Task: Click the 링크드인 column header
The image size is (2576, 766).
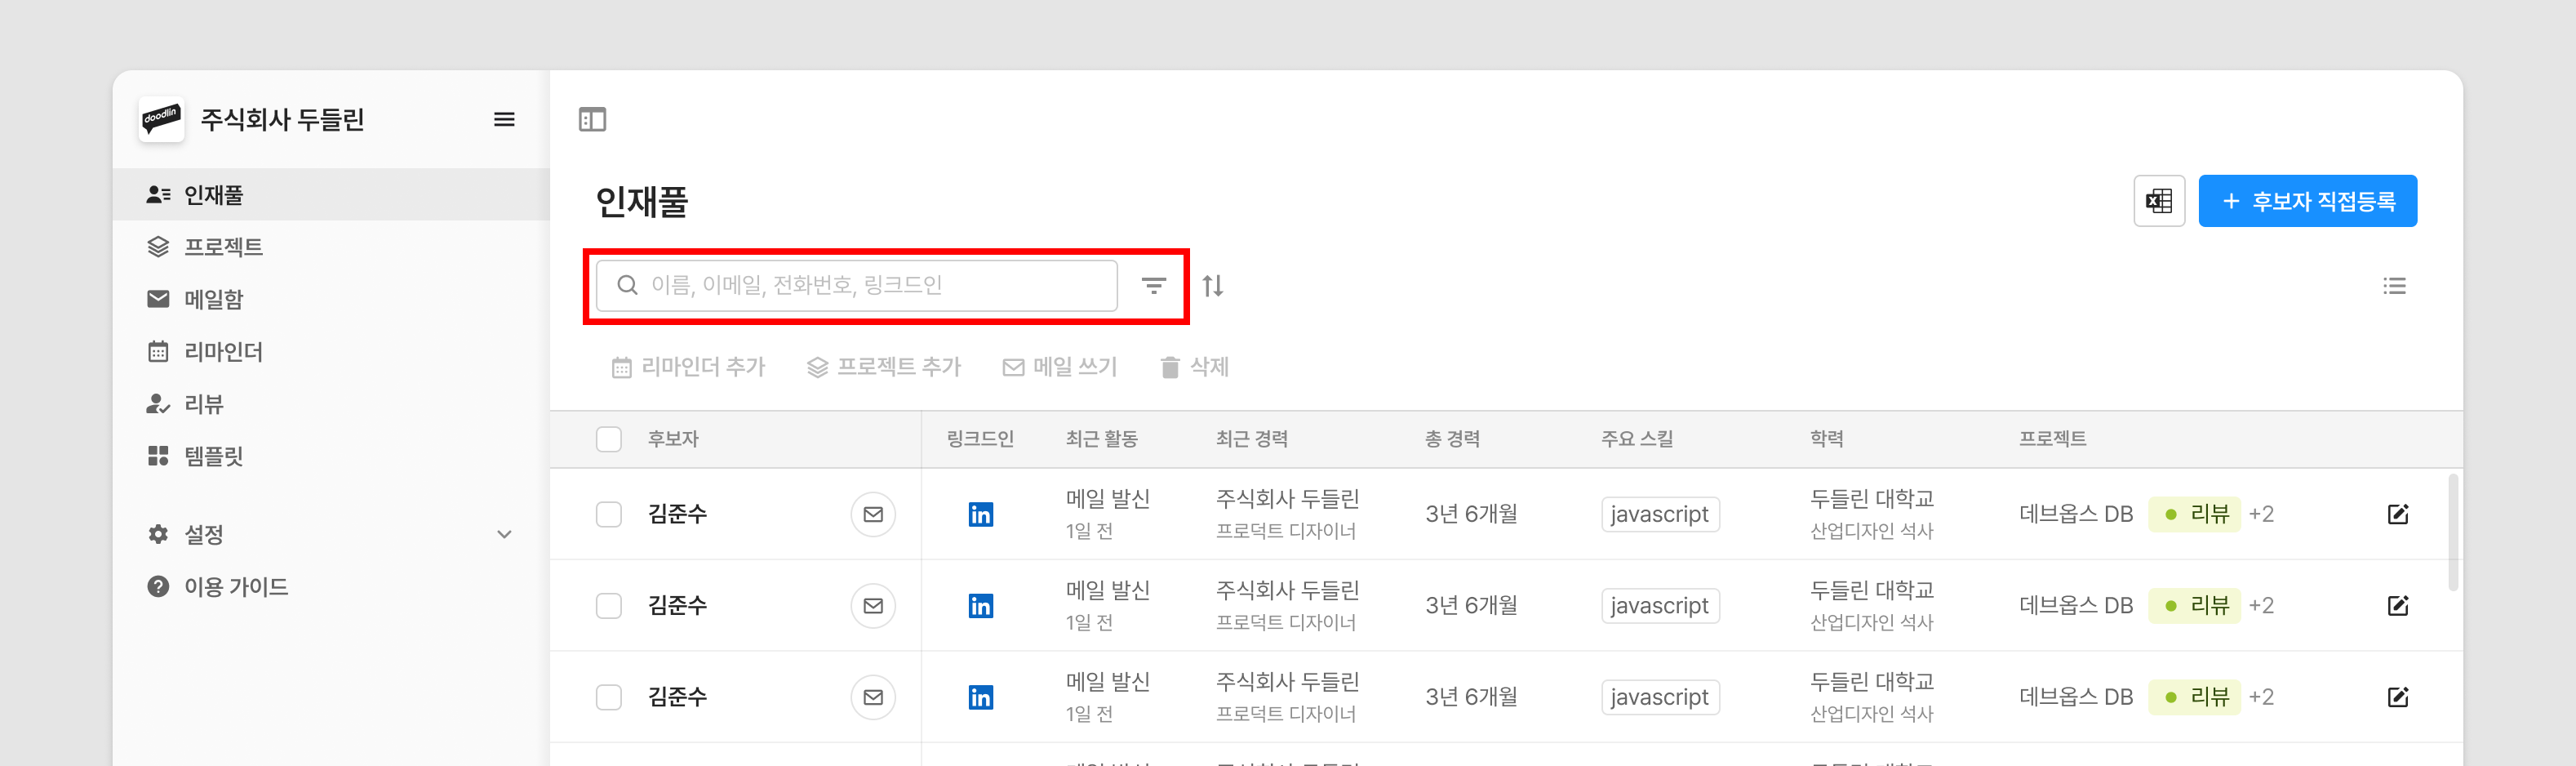Action: click(x=980, y=439)
